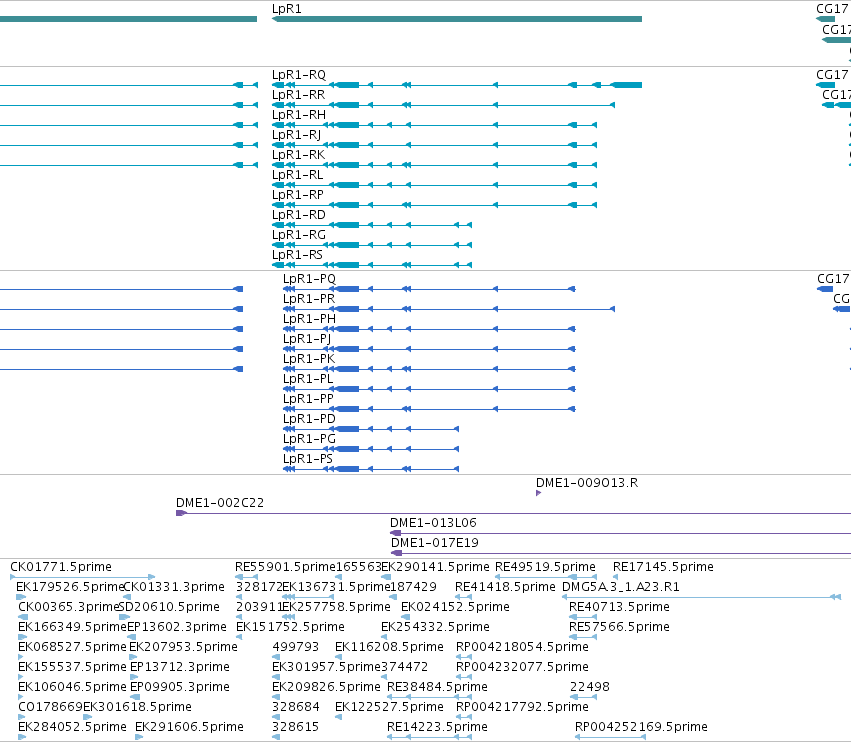Image resolution: width=851 pixels, height=742 pixels.
Task: Select EST EK166349.5prime
Action: [72, 627]
